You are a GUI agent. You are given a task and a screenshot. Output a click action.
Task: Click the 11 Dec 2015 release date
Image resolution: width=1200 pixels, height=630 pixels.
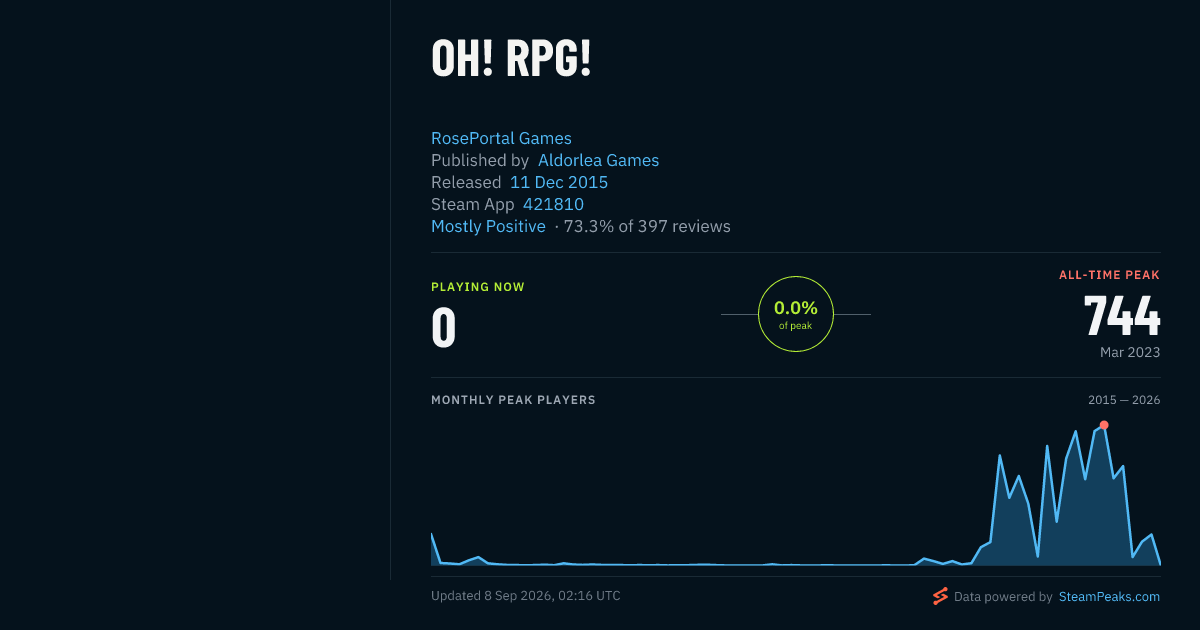pyautogui.click(x=559, y=182)
